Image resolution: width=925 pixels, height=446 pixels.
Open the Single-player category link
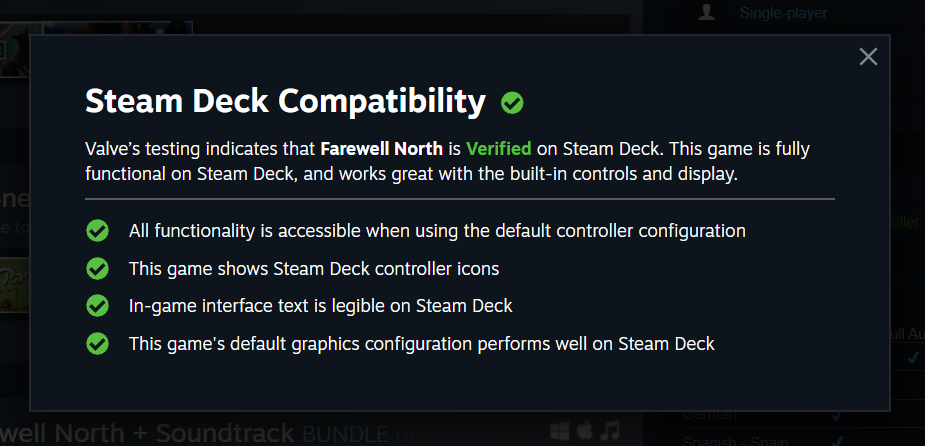(783, 13)
